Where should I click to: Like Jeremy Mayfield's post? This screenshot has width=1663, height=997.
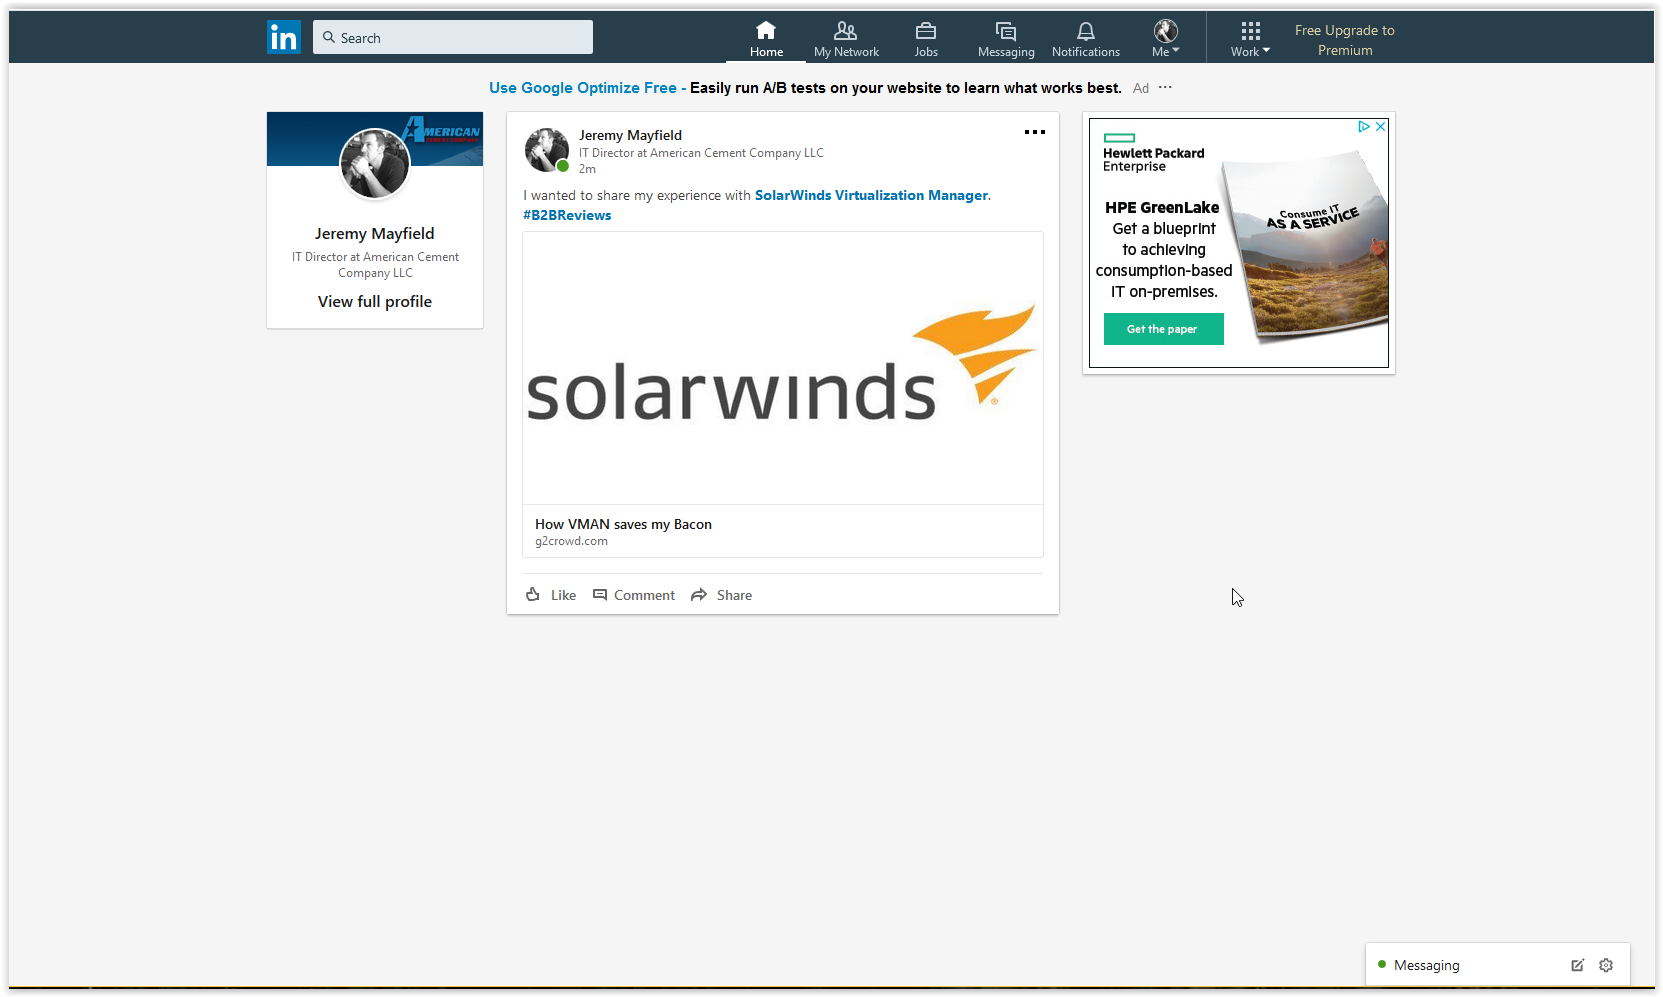coord(551,595)
